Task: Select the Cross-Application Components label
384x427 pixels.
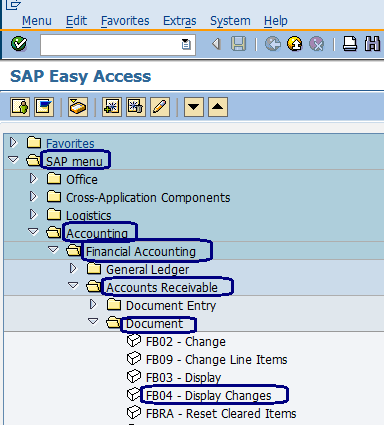Action: (148, 198)
